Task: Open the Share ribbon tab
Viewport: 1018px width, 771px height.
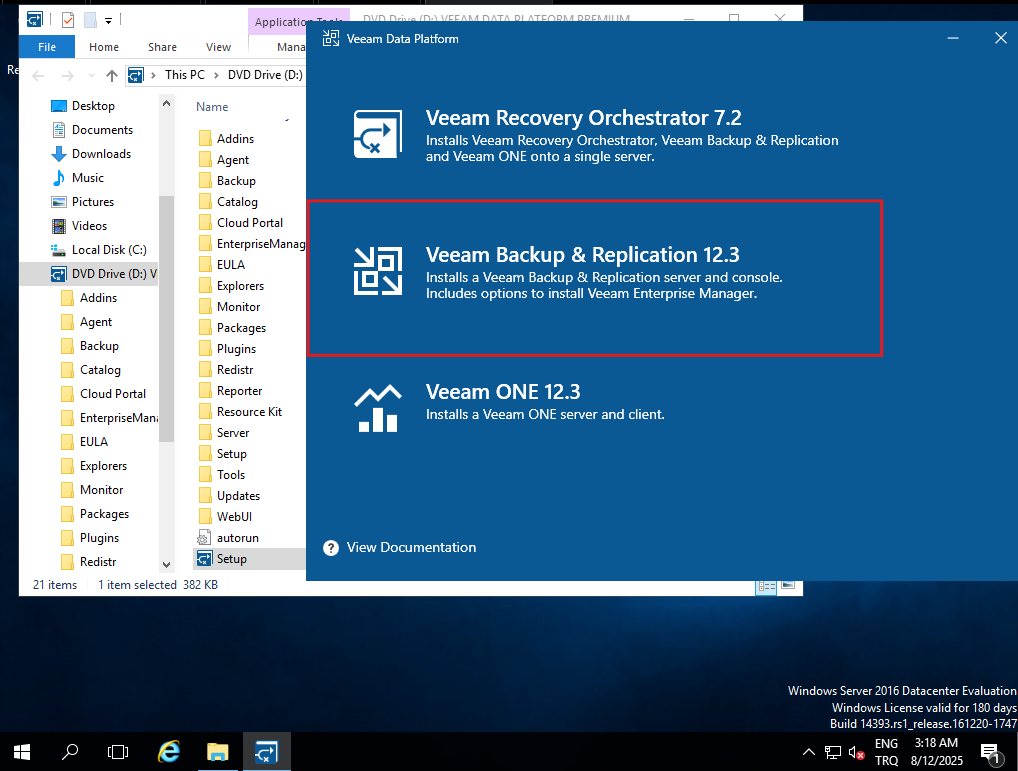Action: coord(162,47)
